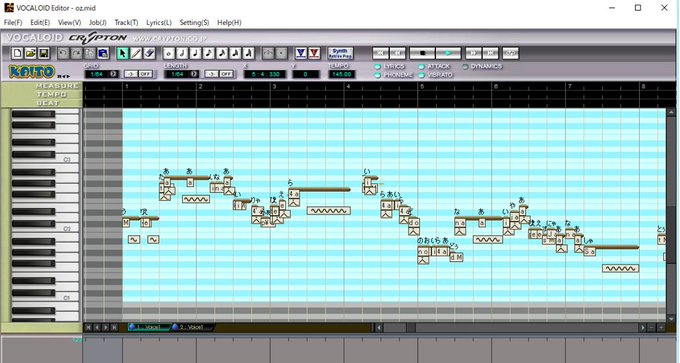Click the fast rewind transport button
This screenshot has height=363, width=680.
[x=398, y=53]
